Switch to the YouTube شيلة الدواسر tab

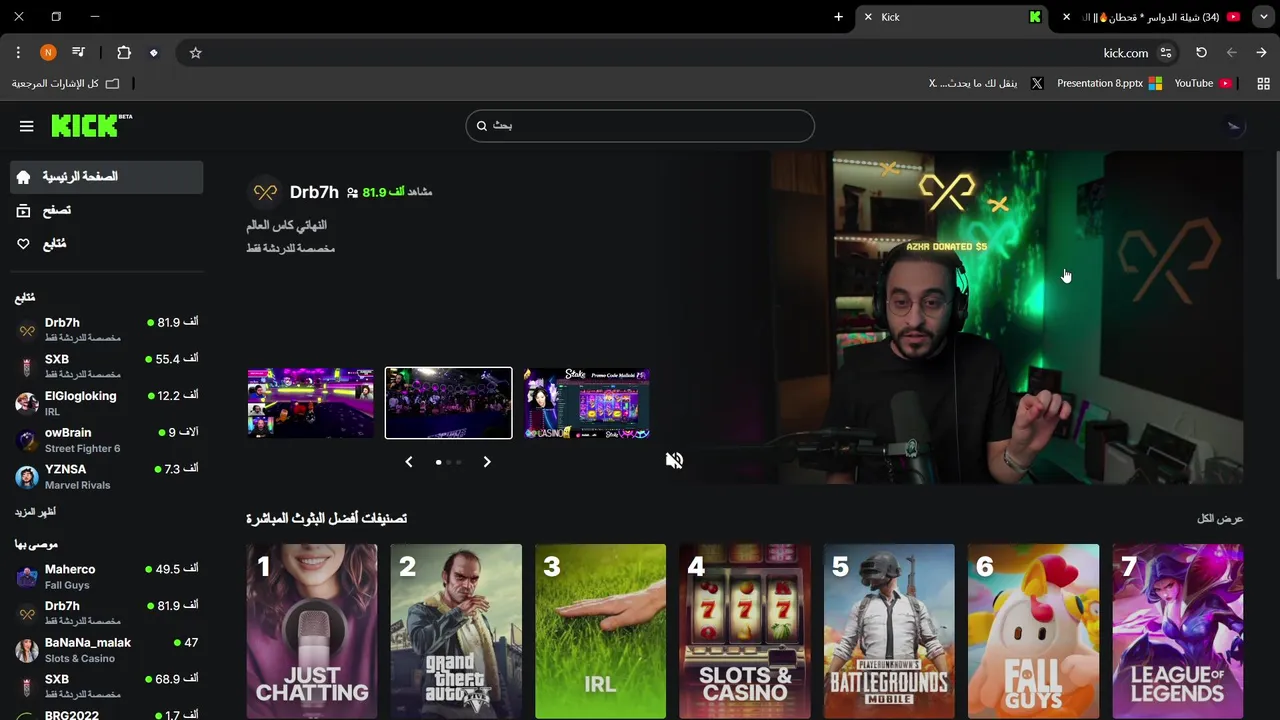(x=1152, y=17)
